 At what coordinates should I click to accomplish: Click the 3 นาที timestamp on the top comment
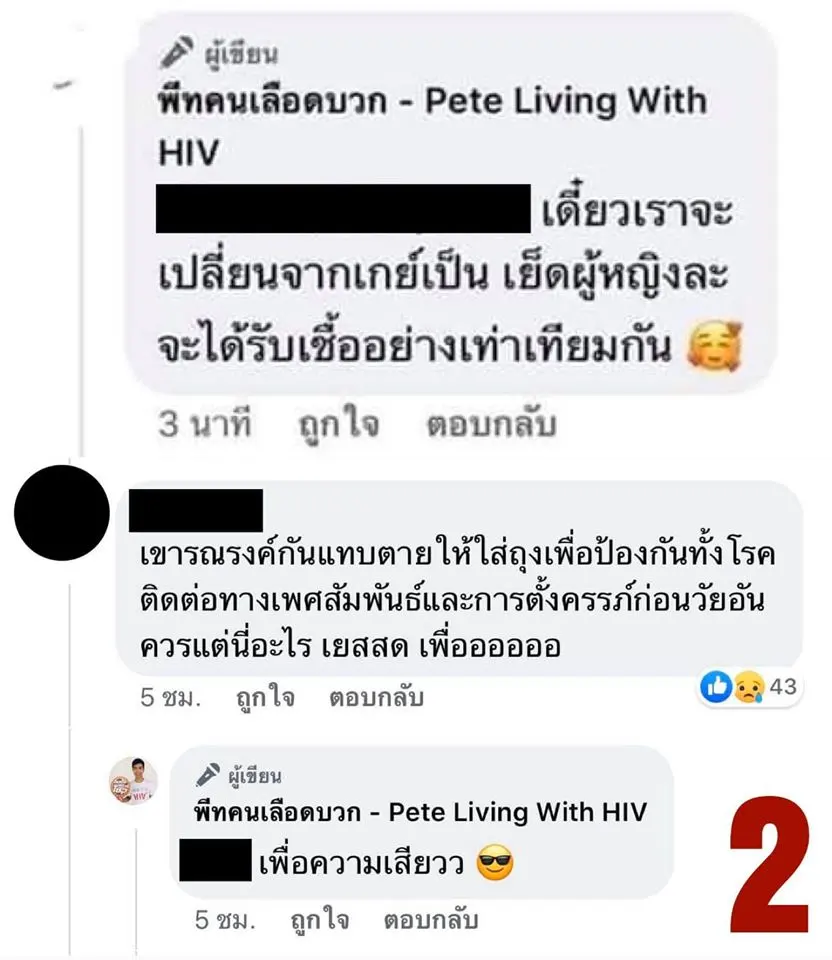pyautogui.click(x=204, y=424)
